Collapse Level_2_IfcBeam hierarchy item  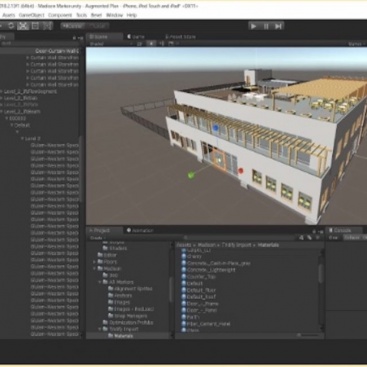click(x=2, y=112)
